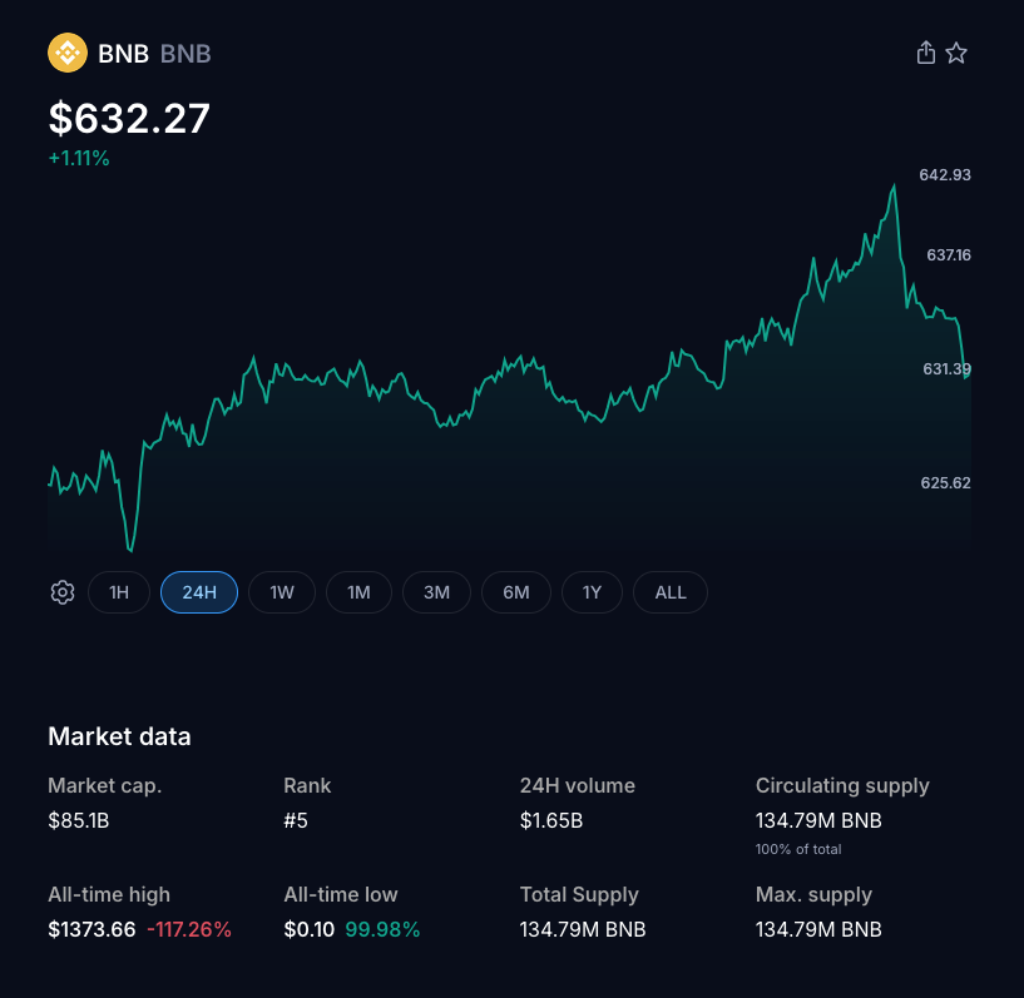Switch to the 6M chart range
Viewport: 1024px width, 998px height.
pyautogui.click(x=516, y=592)
